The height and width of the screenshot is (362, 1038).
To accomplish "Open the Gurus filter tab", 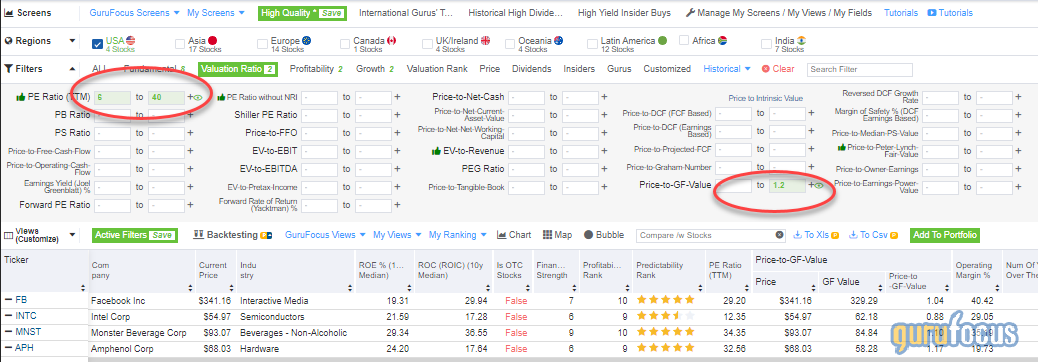I will 619,69.
